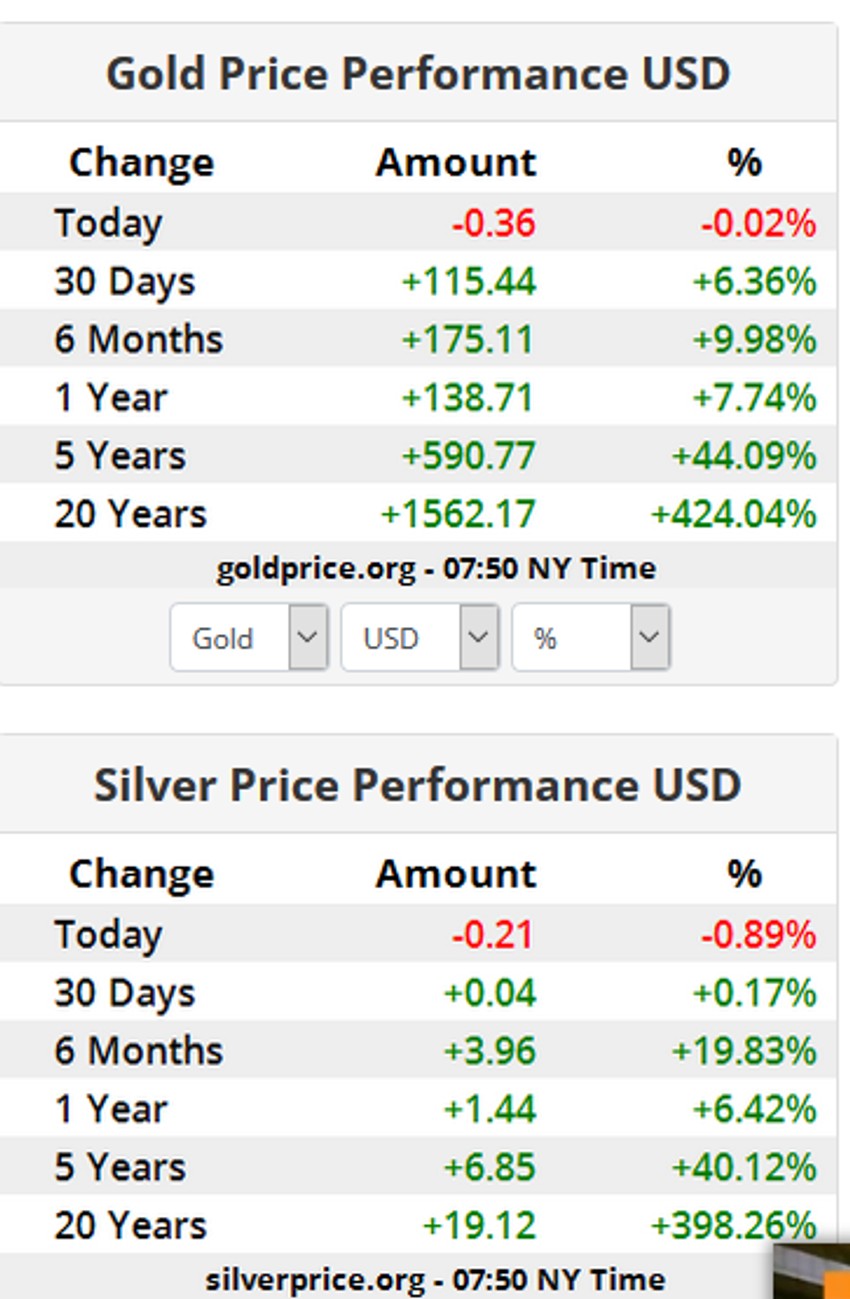Click the silver 20 Years amount +19.12
The image size is (850, 1299).
coord(479,1225)
